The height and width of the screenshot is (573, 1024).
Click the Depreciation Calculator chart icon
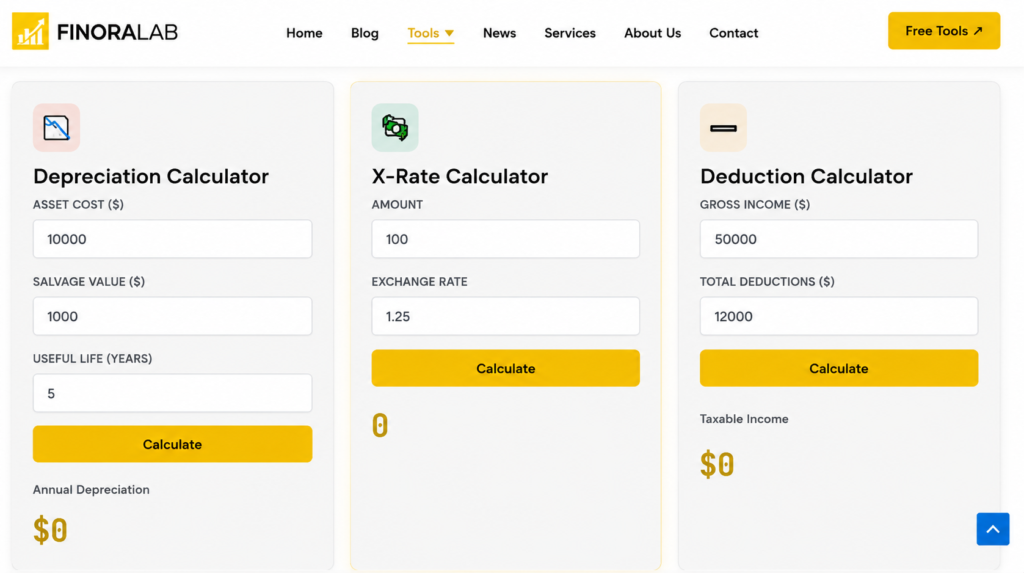[x=56, y=127]
